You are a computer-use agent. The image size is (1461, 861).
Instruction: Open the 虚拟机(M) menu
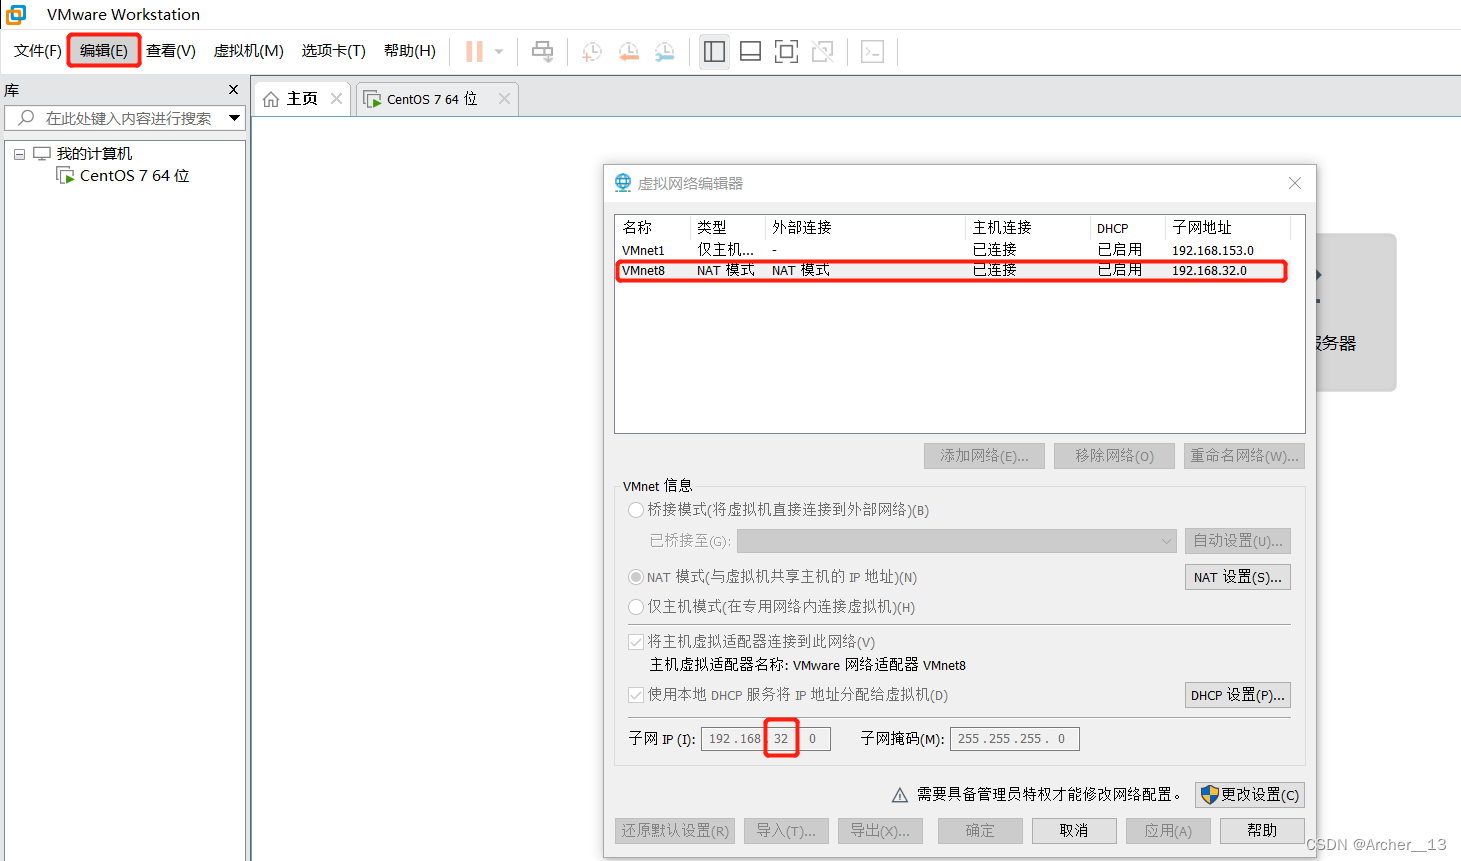click(x=249, y=51)
